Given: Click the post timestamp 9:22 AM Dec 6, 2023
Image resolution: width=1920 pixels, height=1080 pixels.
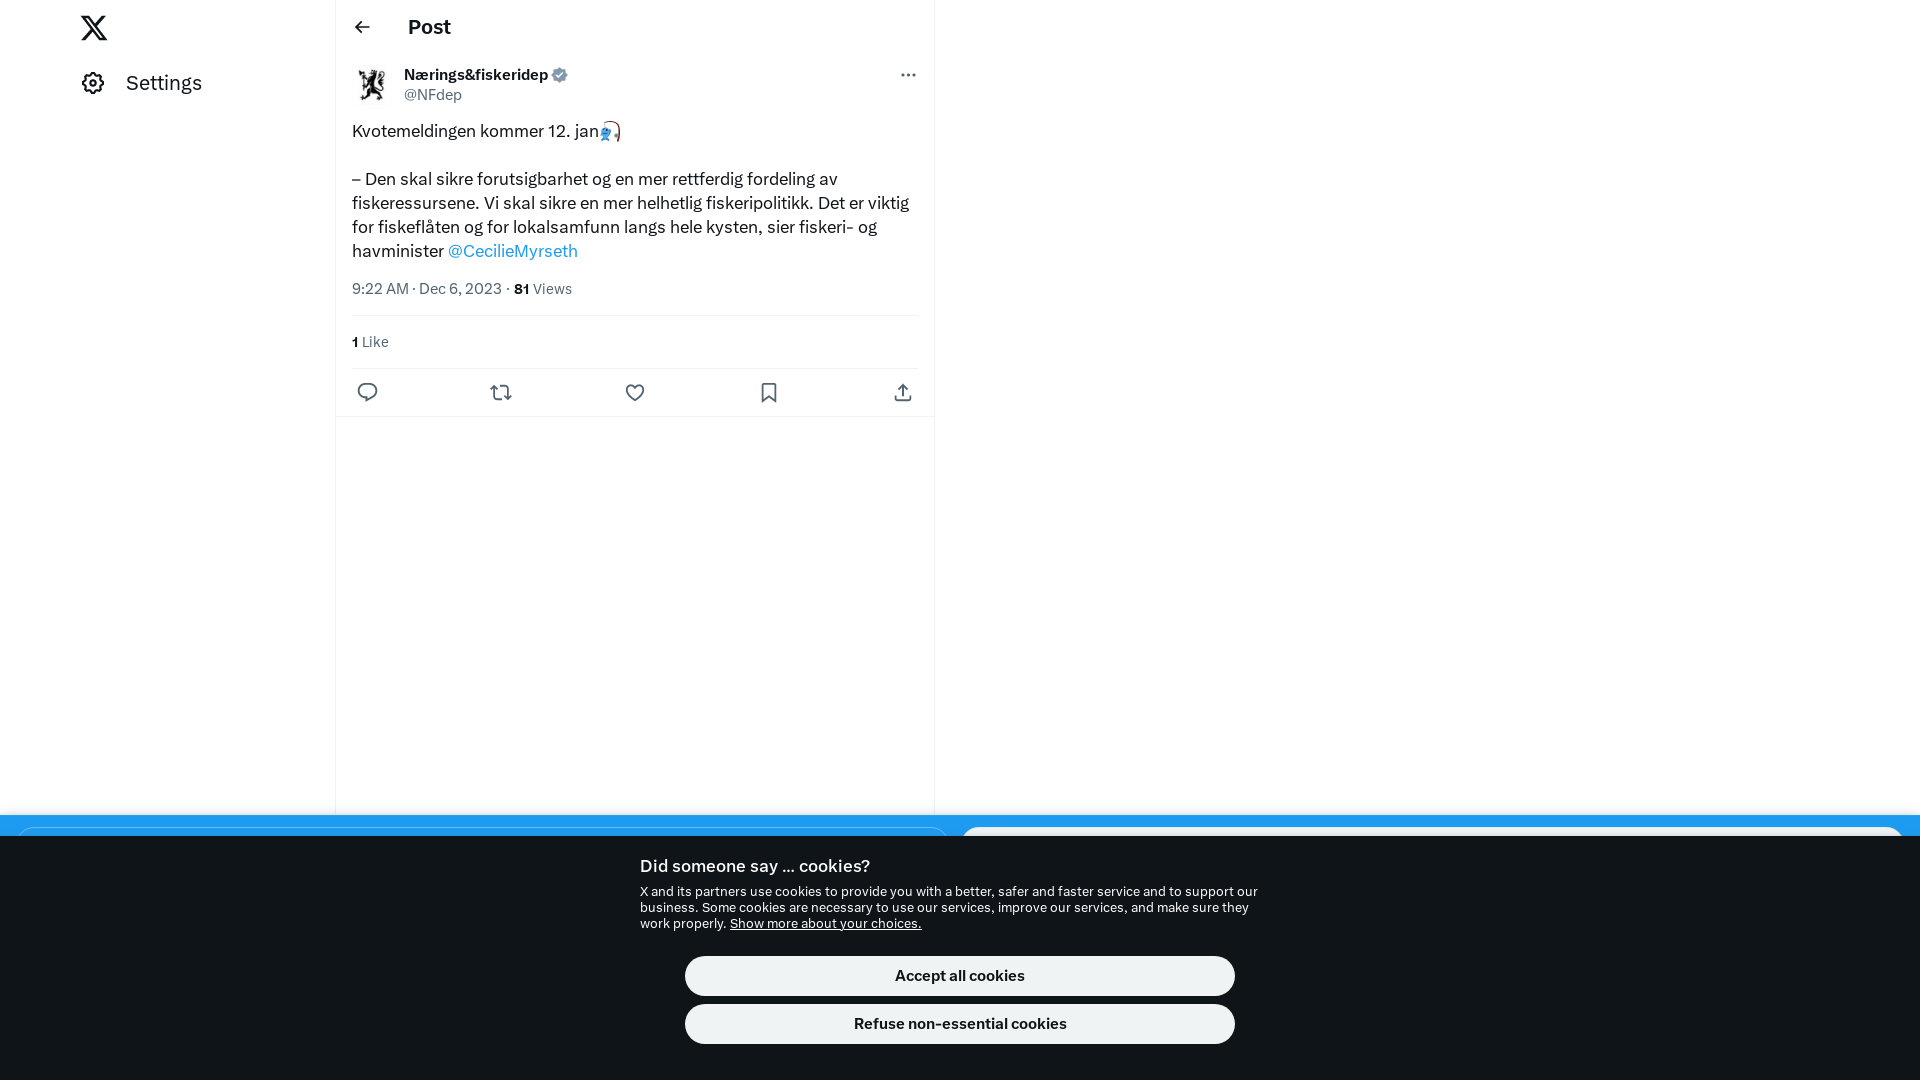Looking at the screenshot, I should (427, 289).
